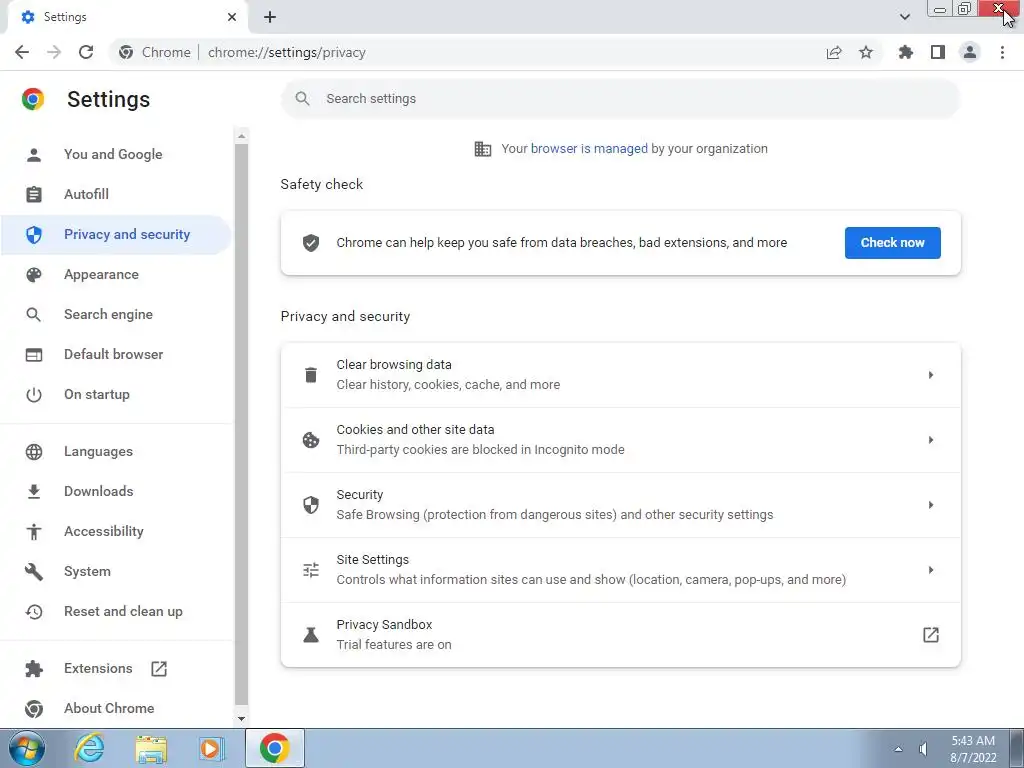Open the Extensions puzzle icon in toolbar
The width and height of the screenshot is (1024, 768).
[x=906, y=52]
